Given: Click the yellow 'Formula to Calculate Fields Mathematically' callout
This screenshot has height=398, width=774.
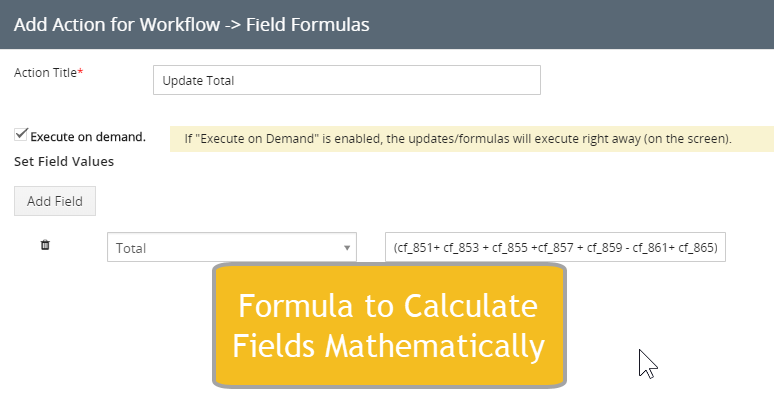Looking at the screenshot, I should (x=389, y=325).
